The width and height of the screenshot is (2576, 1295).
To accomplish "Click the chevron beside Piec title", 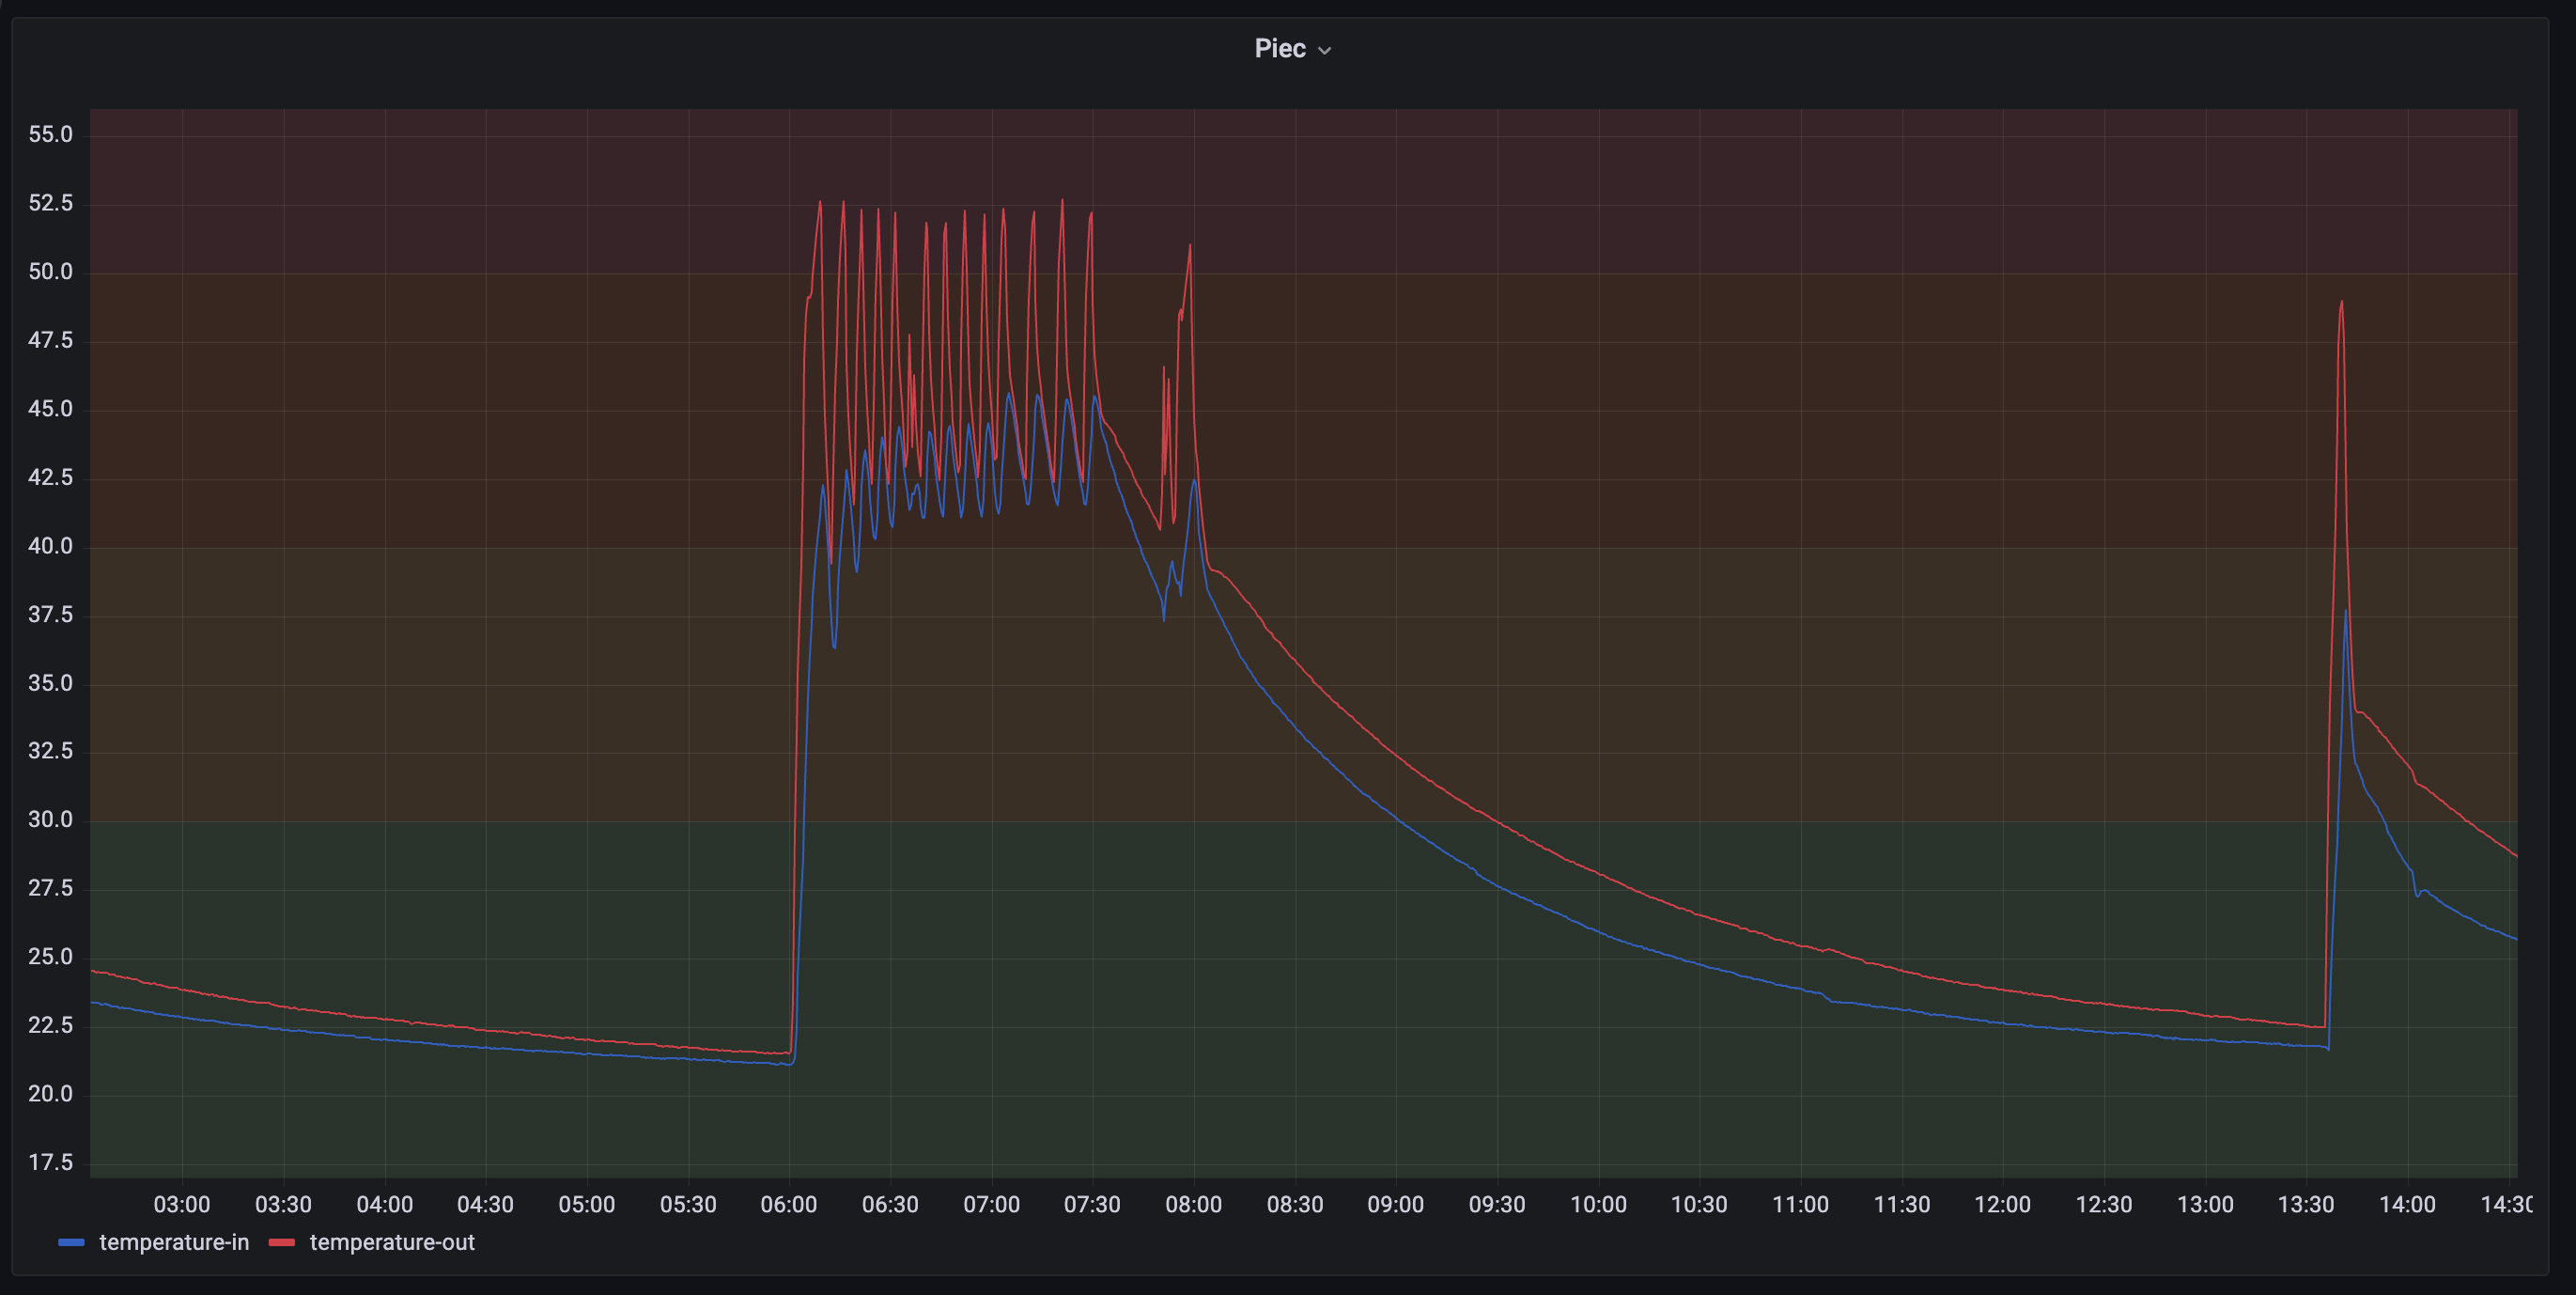I will point(1325,50).
